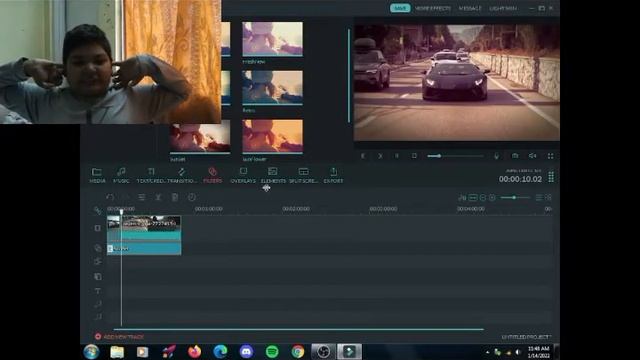Take a snapshot with camera icon
This screenshot has width=640, height=360.
click(515, 156)
